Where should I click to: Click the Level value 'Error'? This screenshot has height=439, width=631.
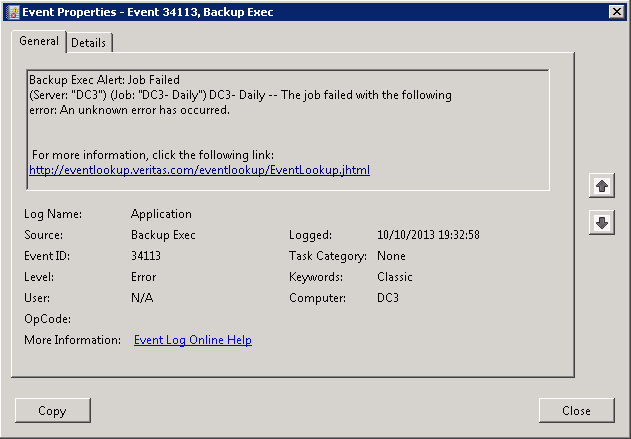pos(143,277)
